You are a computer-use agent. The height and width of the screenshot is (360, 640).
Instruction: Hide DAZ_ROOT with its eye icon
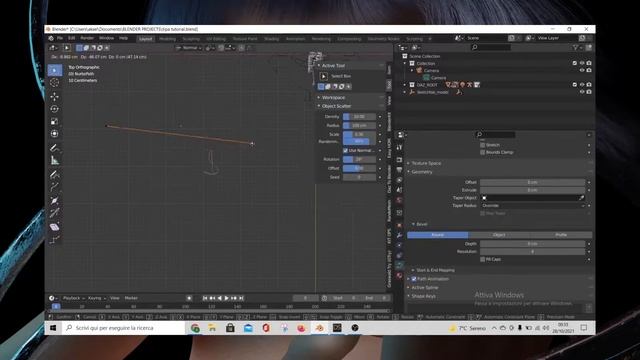[582, 85]
